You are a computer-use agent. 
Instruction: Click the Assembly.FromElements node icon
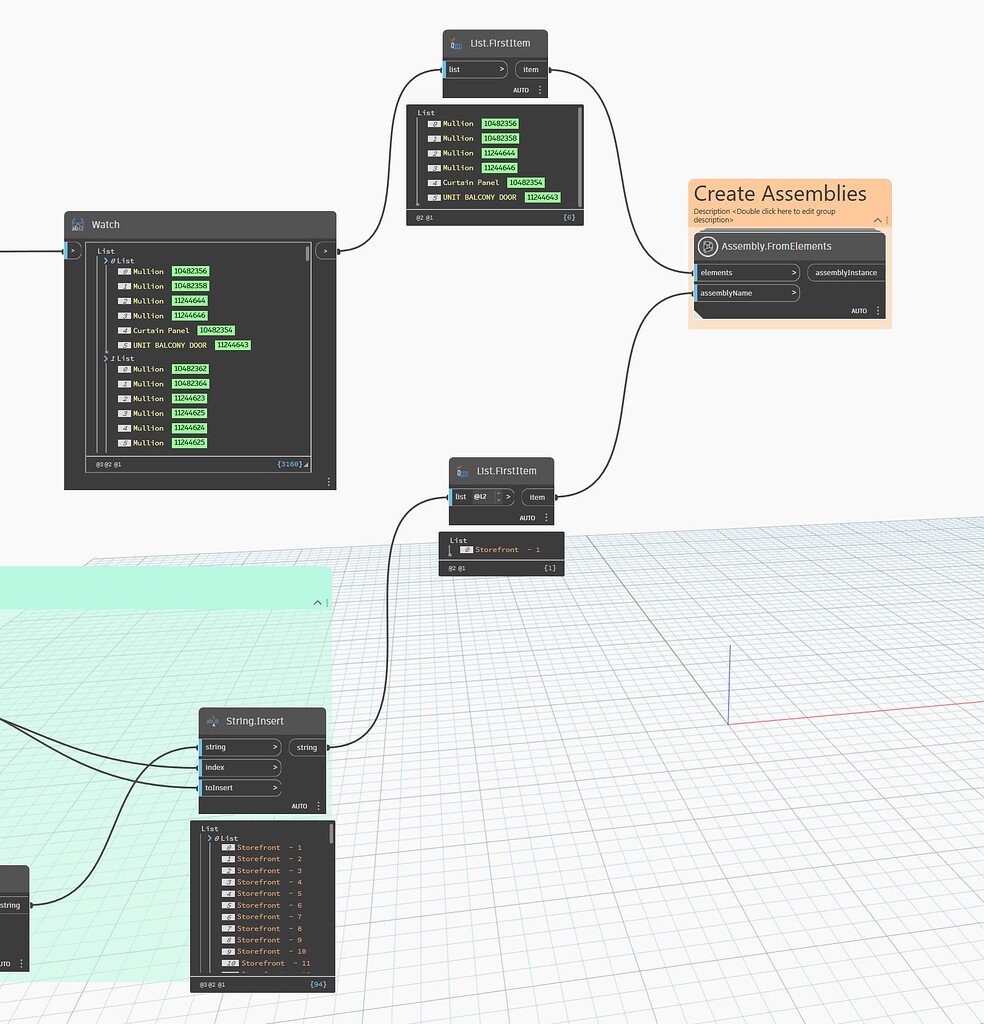tap(707, 246)
